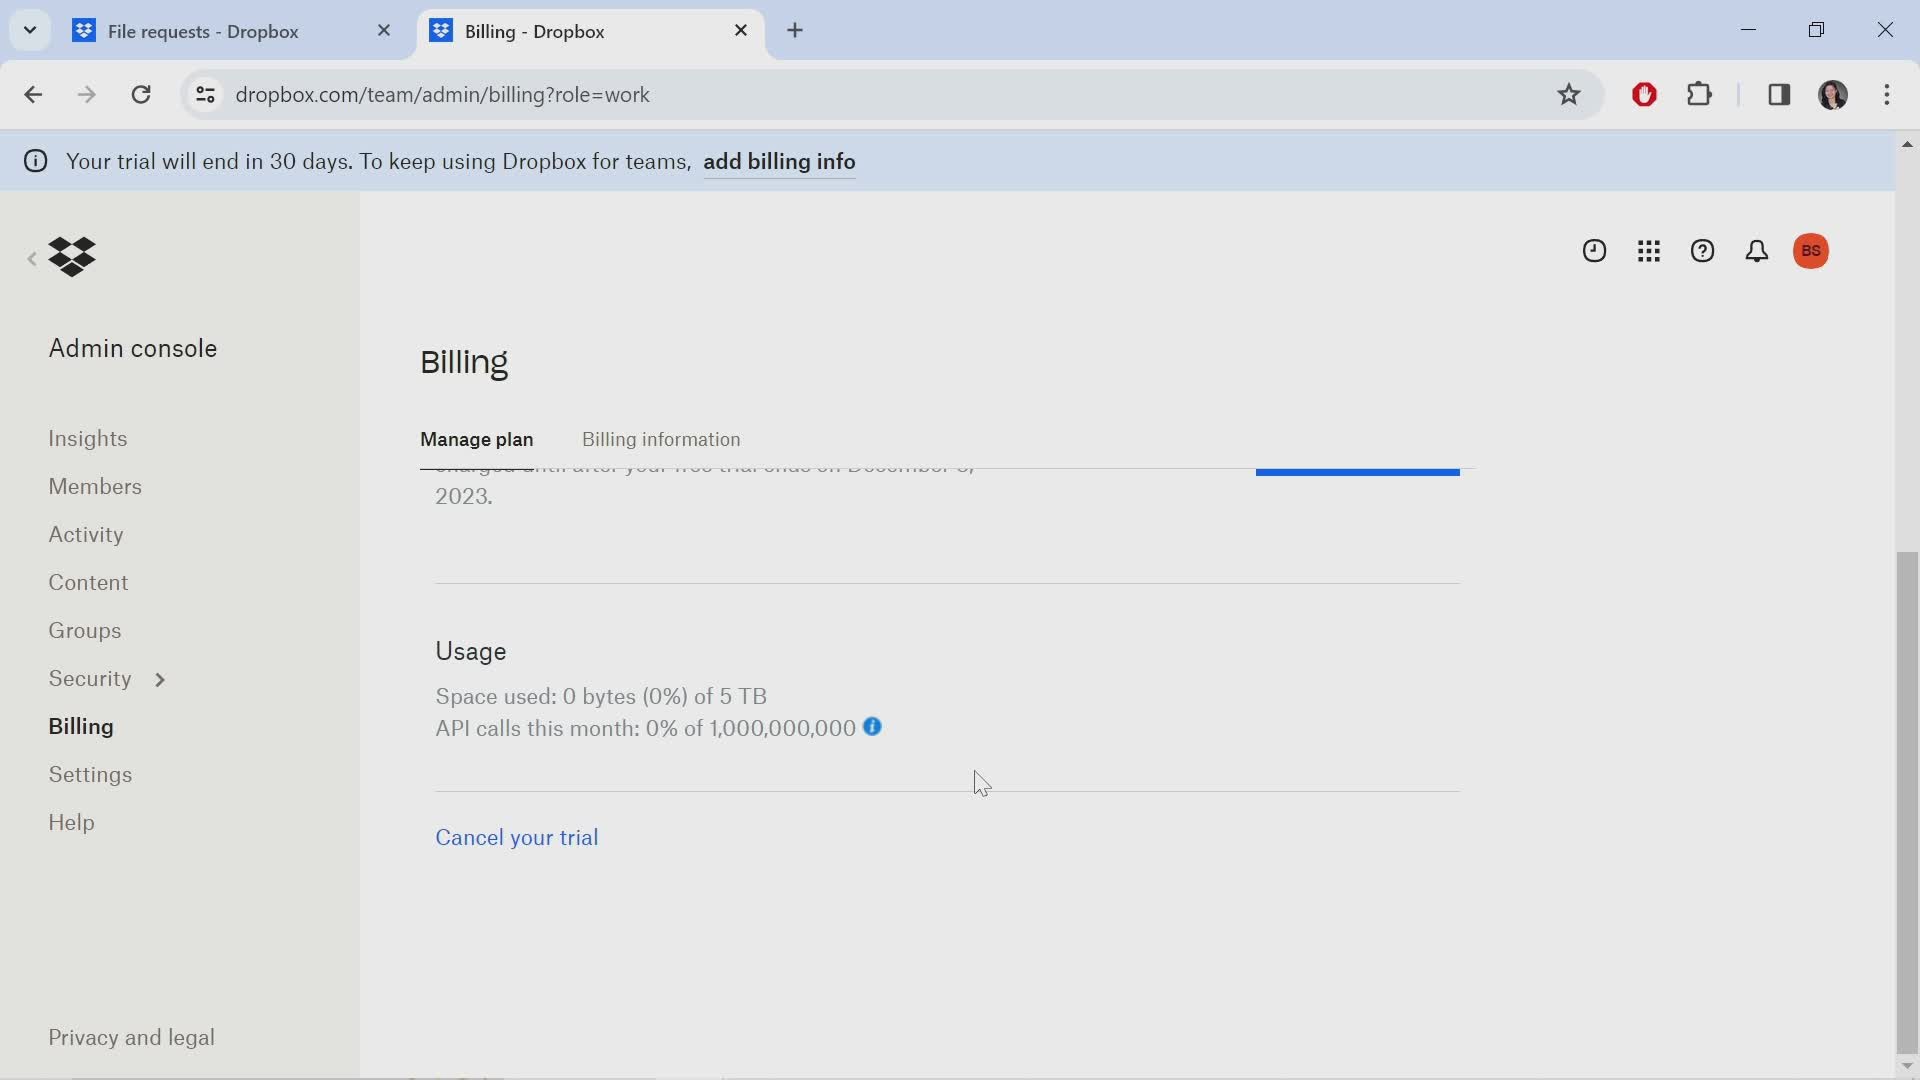Open the grid apps menu icon
This screenshot has height=1080, width=1920.
coord(1648,251)
